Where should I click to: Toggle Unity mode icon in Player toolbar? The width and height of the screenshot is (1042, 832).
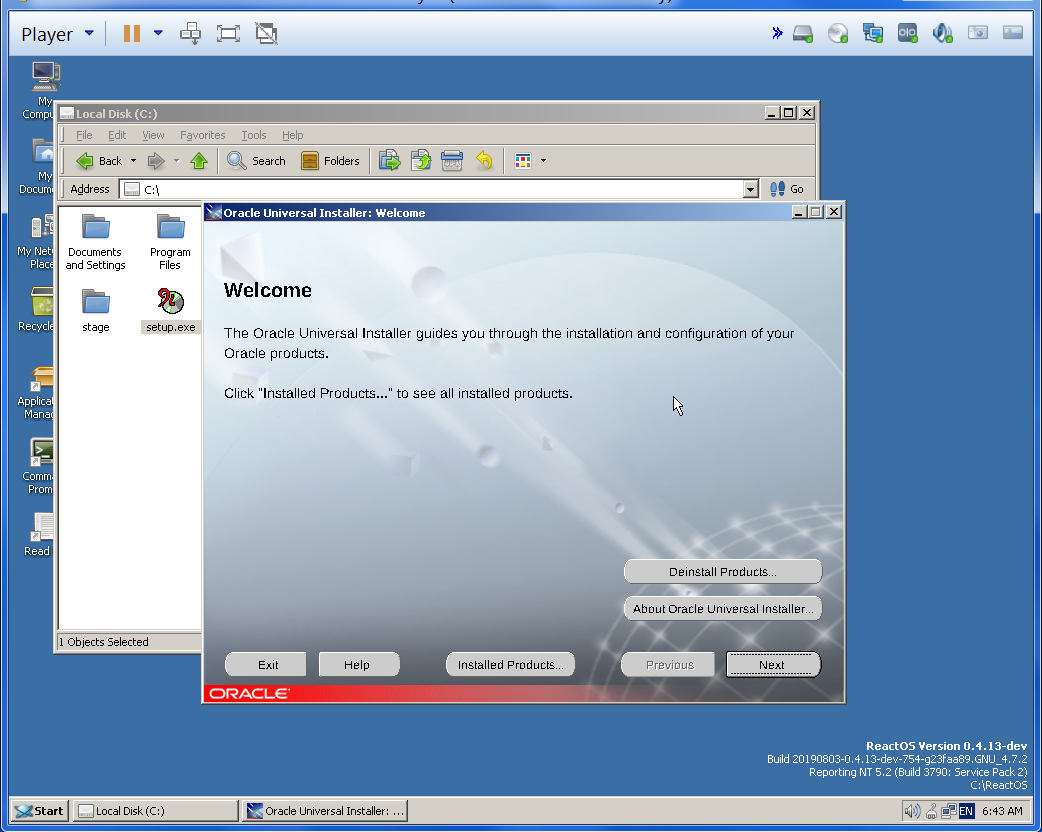coord(266,33)
